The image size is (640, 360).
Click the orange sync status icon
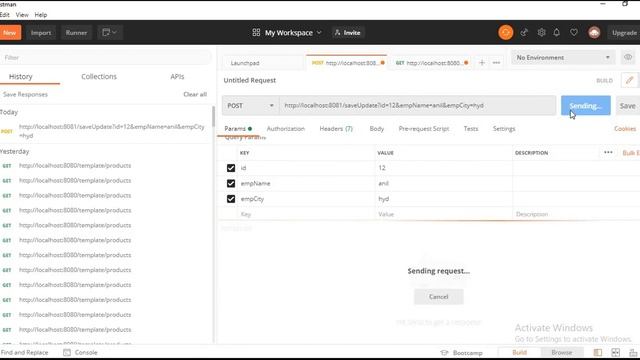tap(505, 32)
